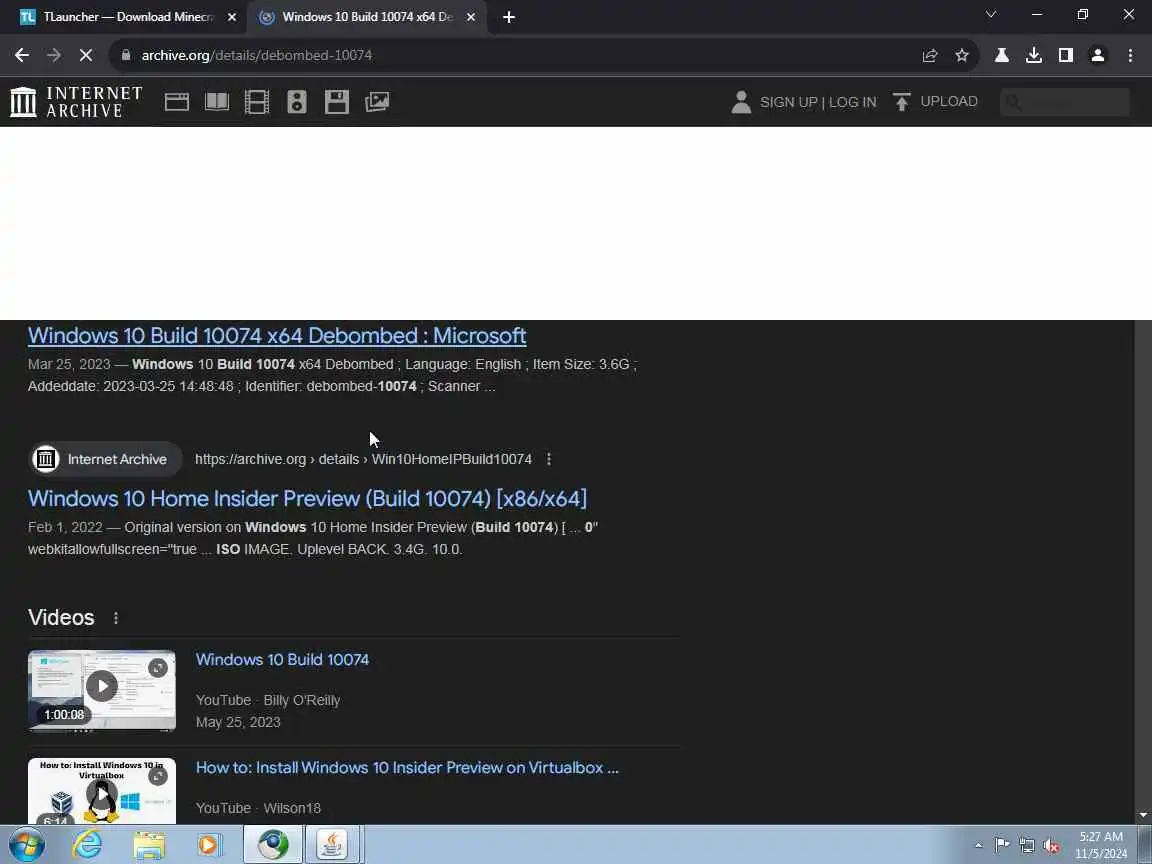Click the Internet Archive upload arrow icon
The image size is (1152, 864).
(x=901, y=101)
